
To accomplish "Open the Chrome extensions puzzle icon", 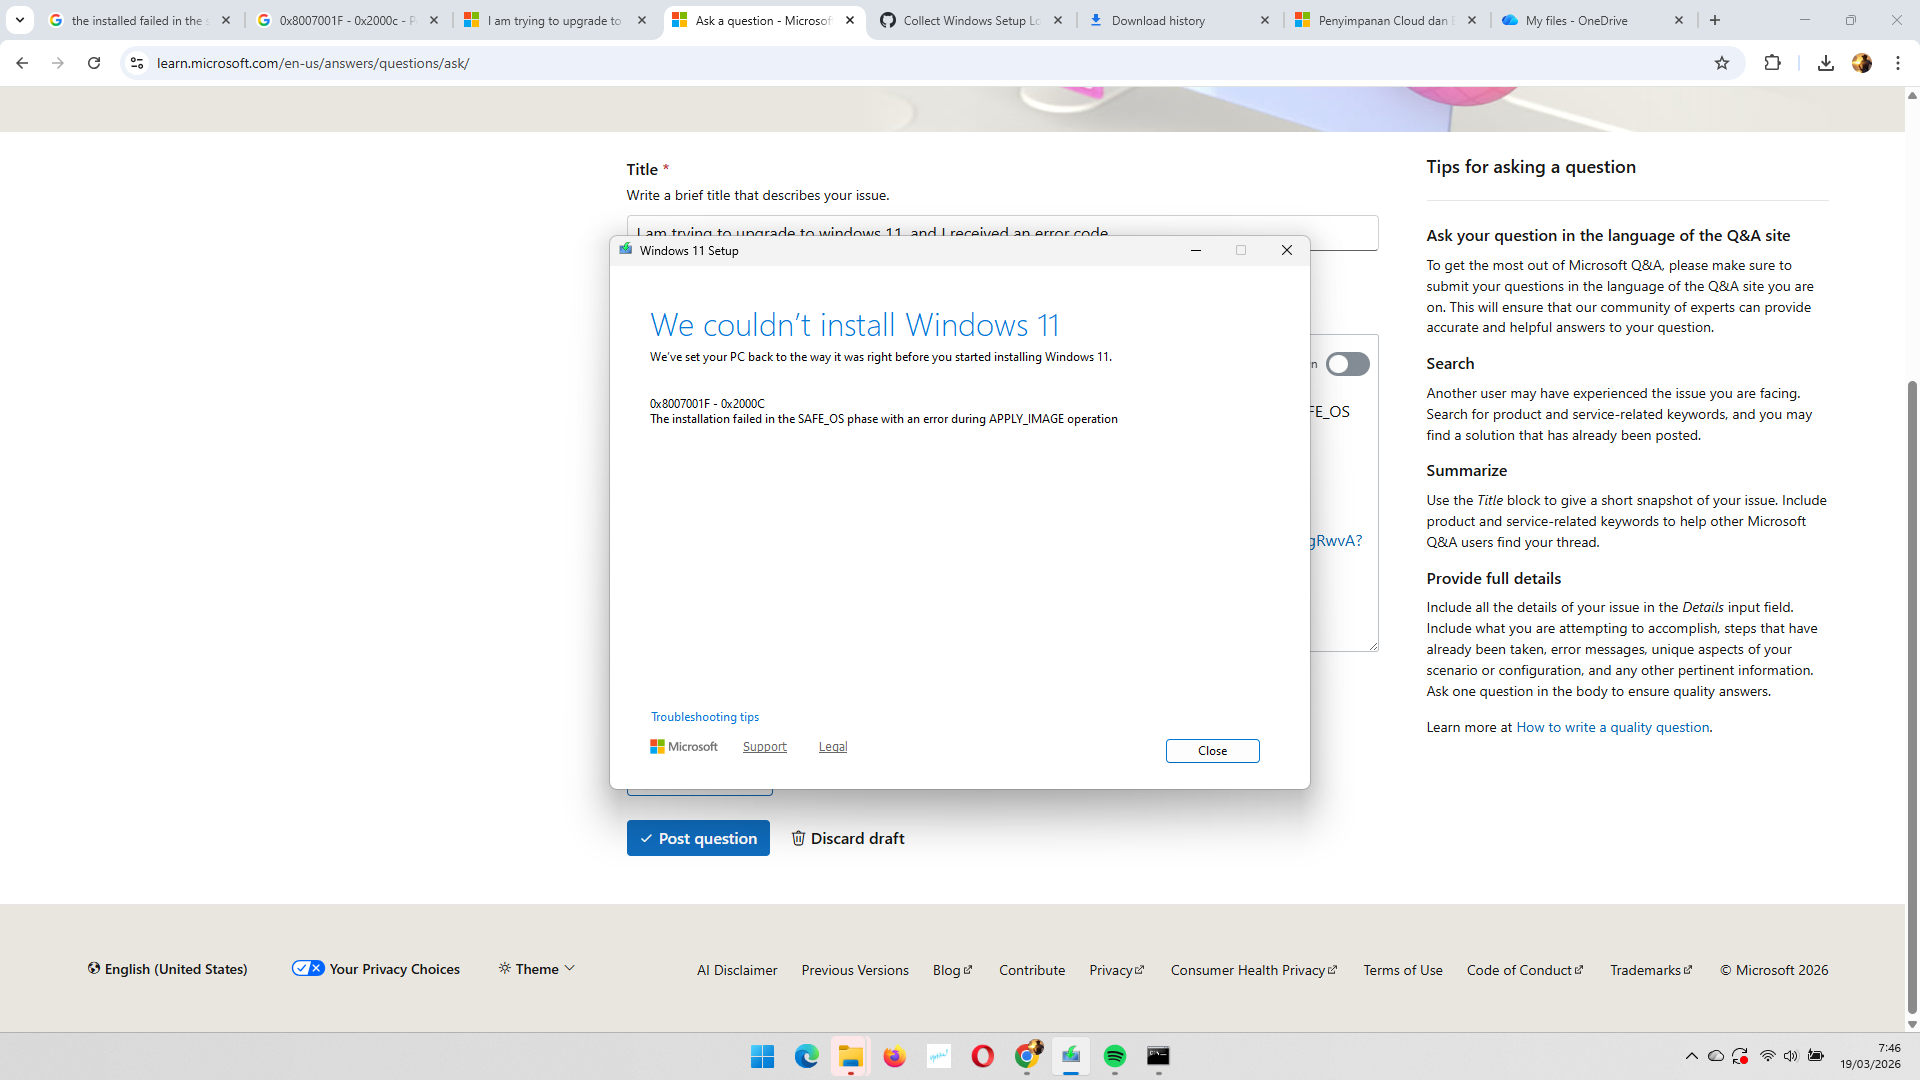I will tap(1772, 63).
